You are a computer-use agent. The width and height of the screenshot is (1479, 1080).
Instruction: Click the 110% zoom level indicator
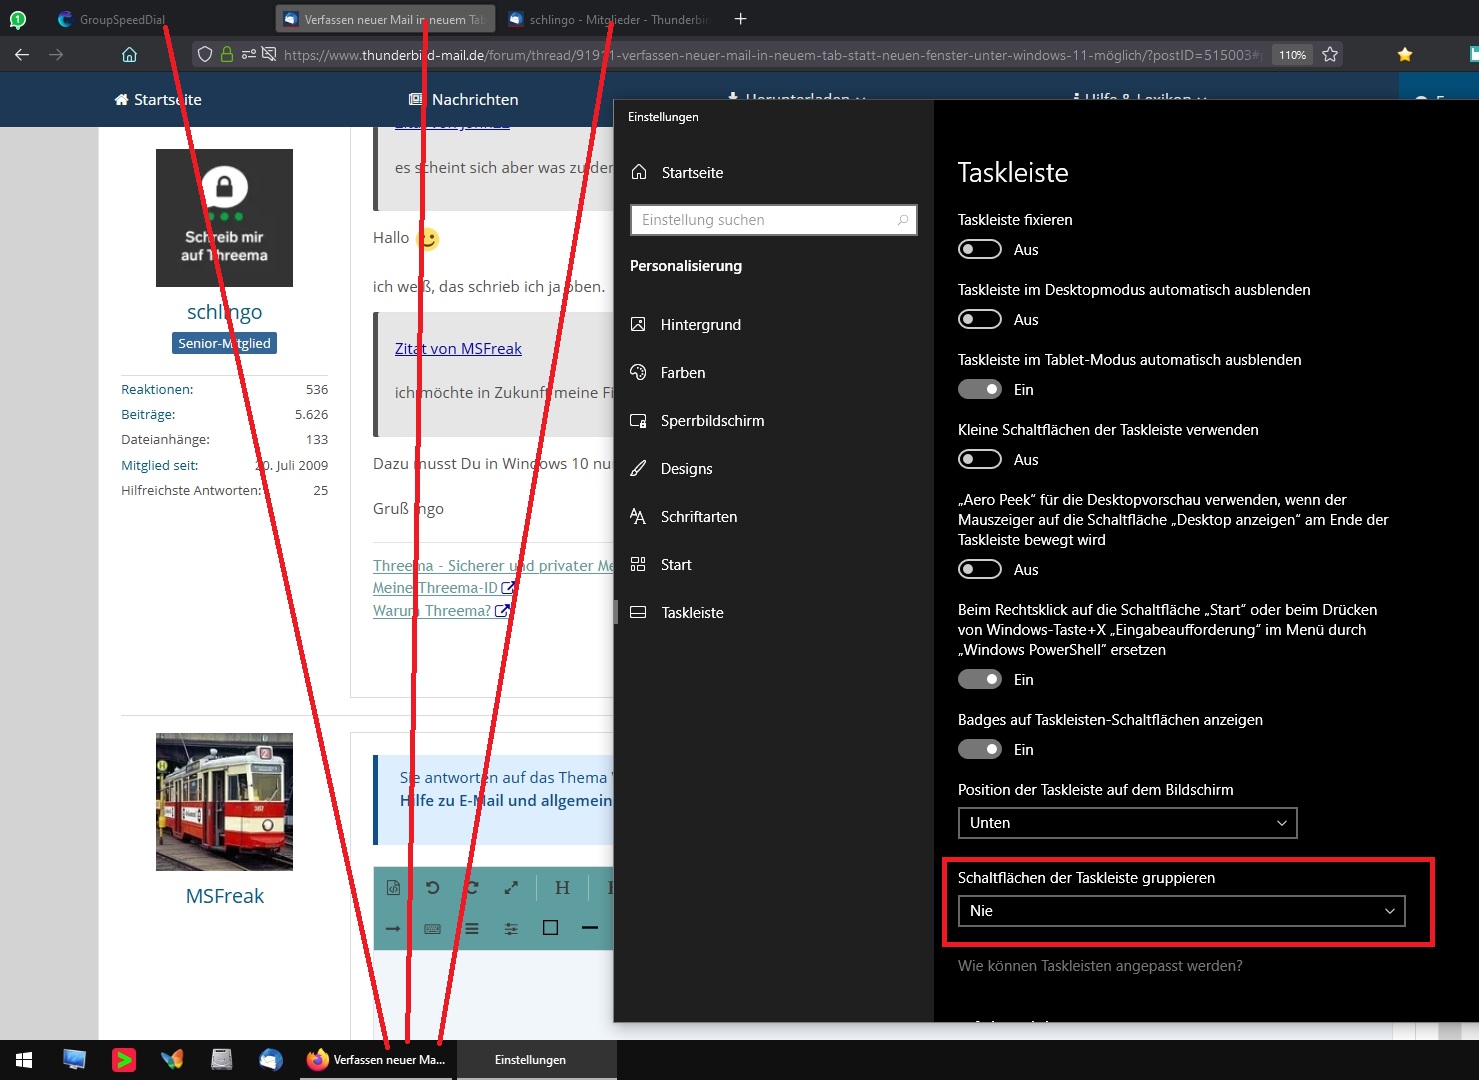coord(1292,55)
